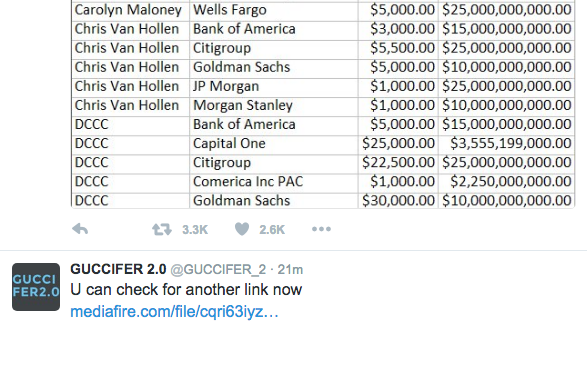Select the tweet text 'U can check for another link now'
Image resolution: width=587 pixels, height=375 pixels.
(x=186, y=290)
